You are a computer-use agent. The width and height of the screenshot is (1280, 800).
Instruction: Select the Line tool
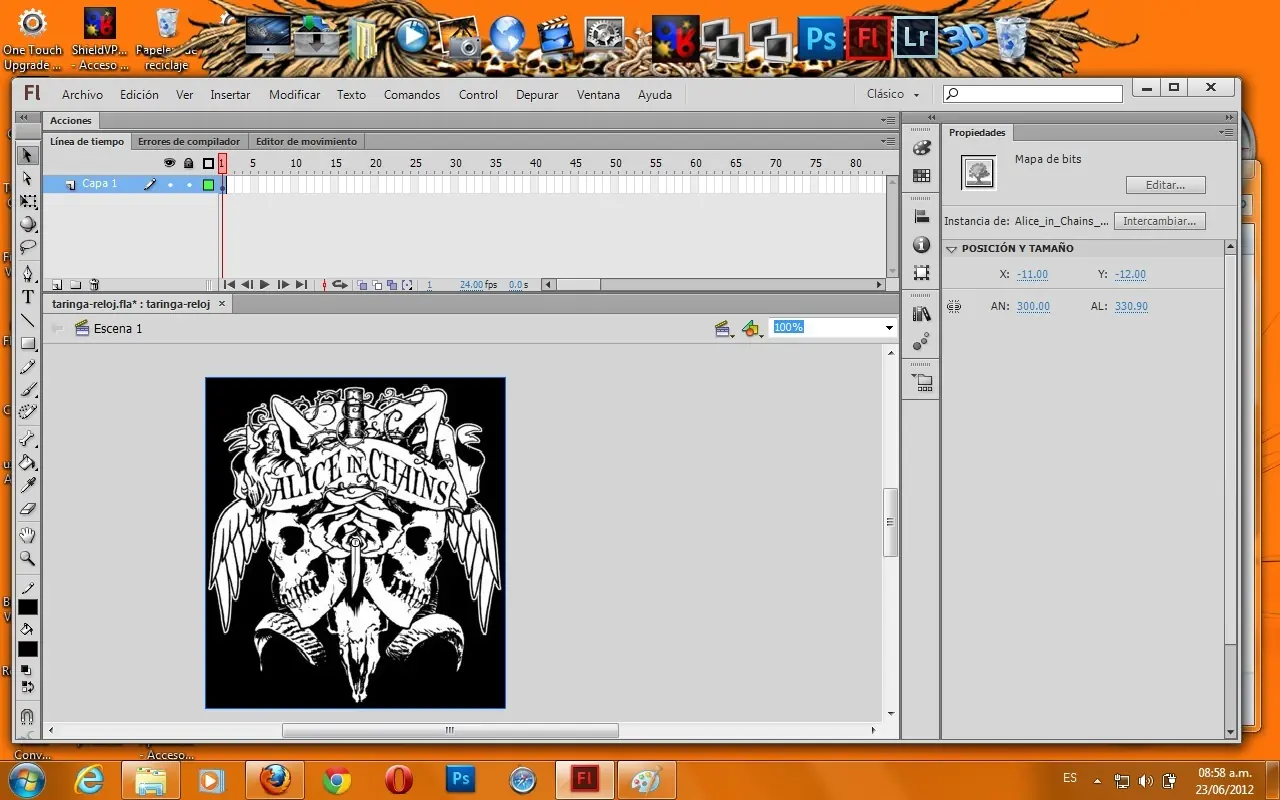click(x=28, y=320)
